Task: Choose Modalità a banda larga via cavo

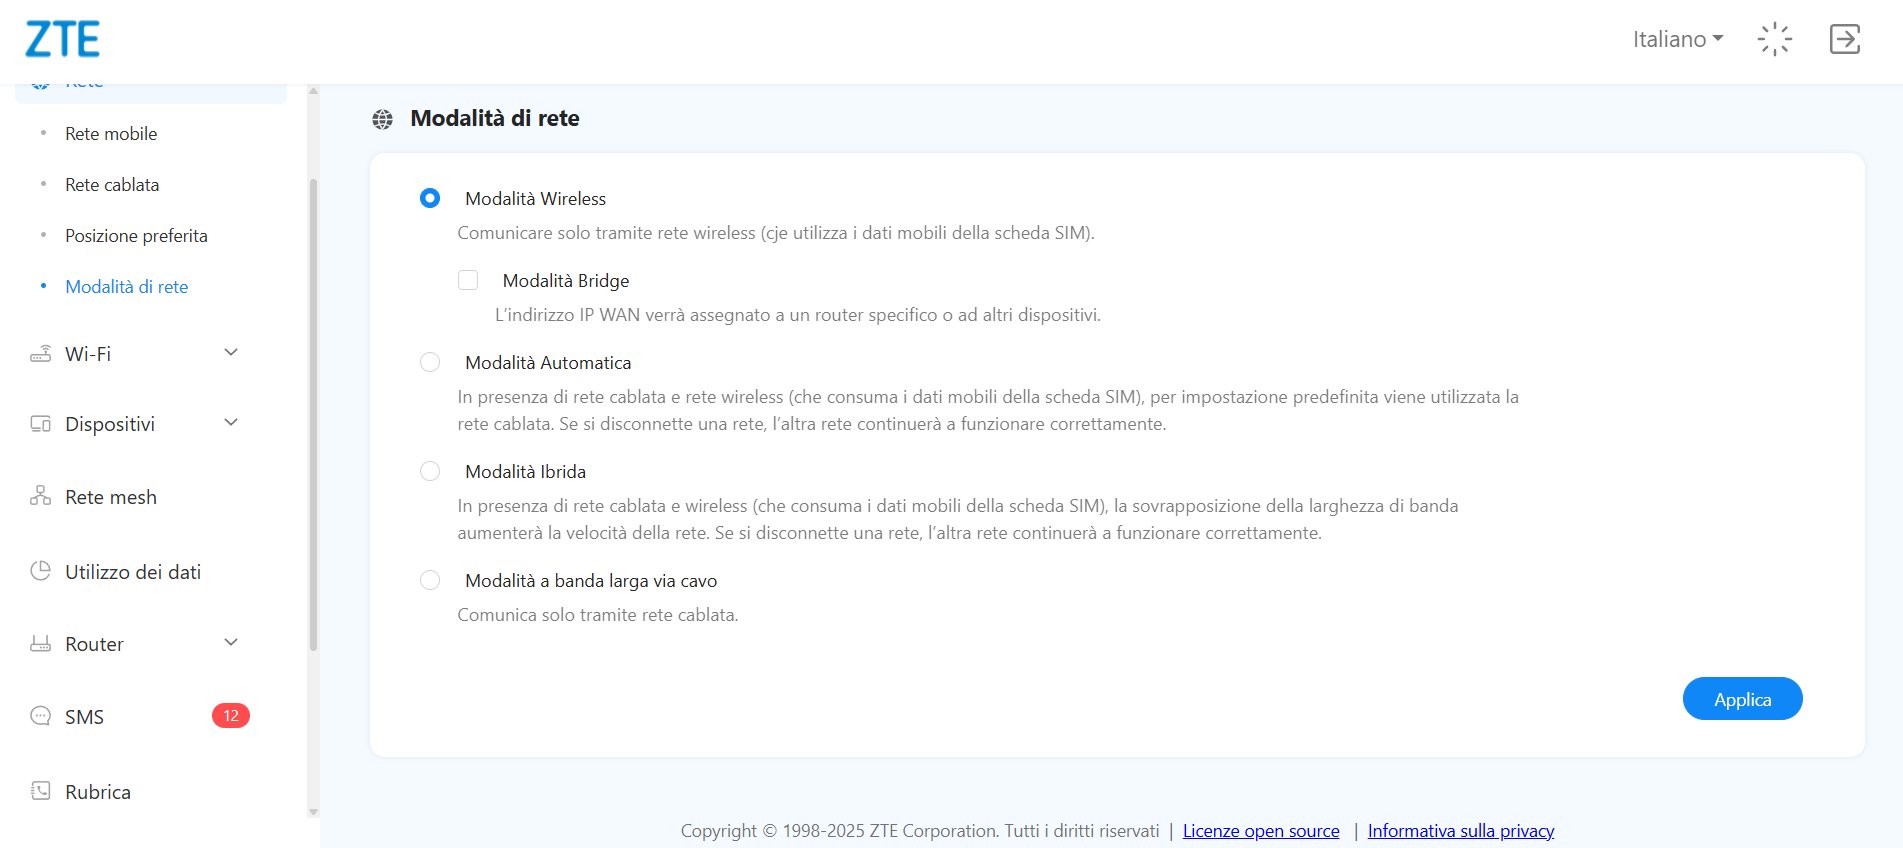Action: (x=430, y=580)
